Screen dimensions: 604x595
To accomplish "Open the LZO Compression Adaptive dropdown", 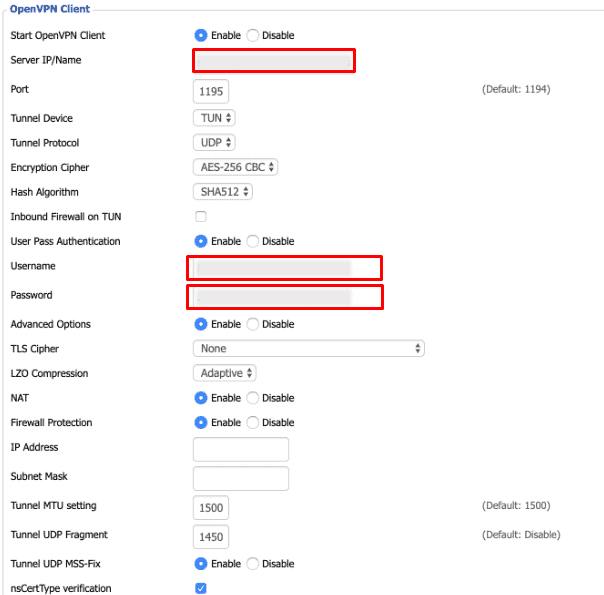I will [225, 373].
